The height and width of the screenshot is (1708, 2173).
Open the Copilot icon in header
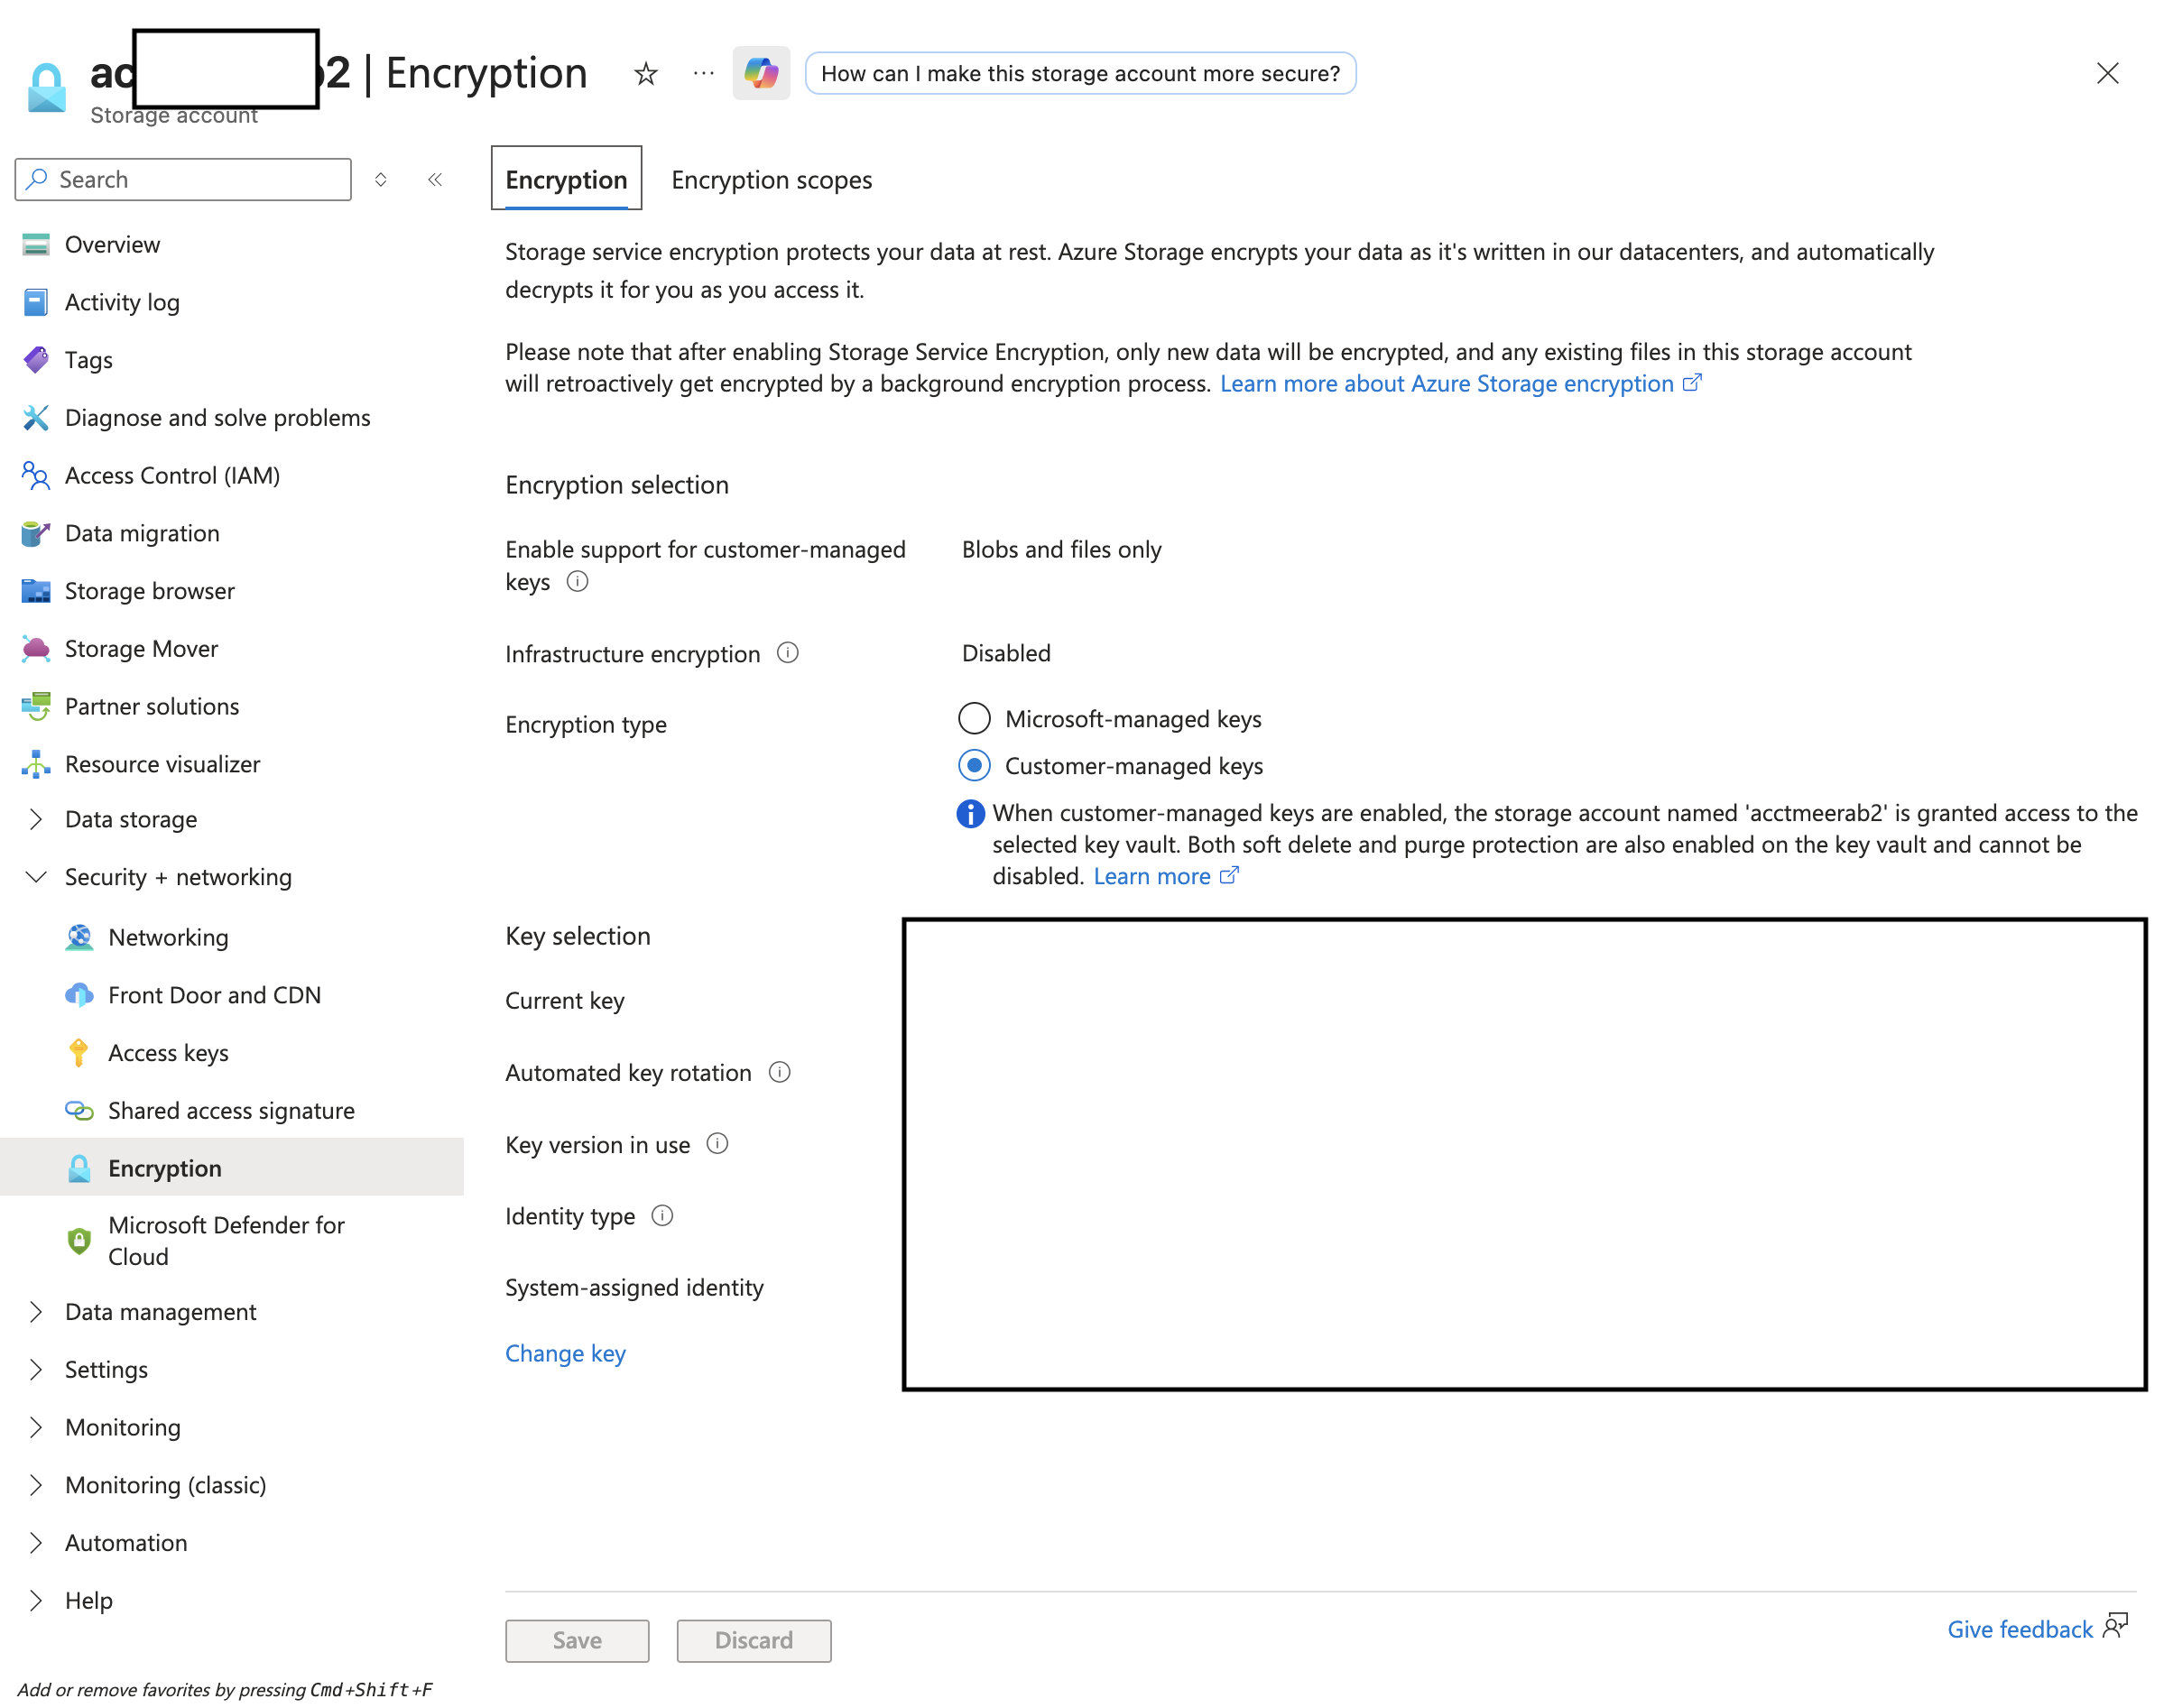click(x=760, y=73)
